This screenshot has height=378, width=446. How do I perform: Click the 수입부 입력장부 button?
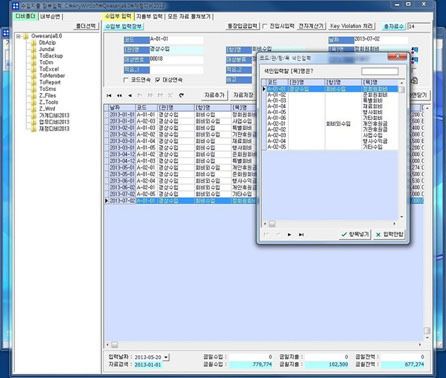tap(123, 26)
